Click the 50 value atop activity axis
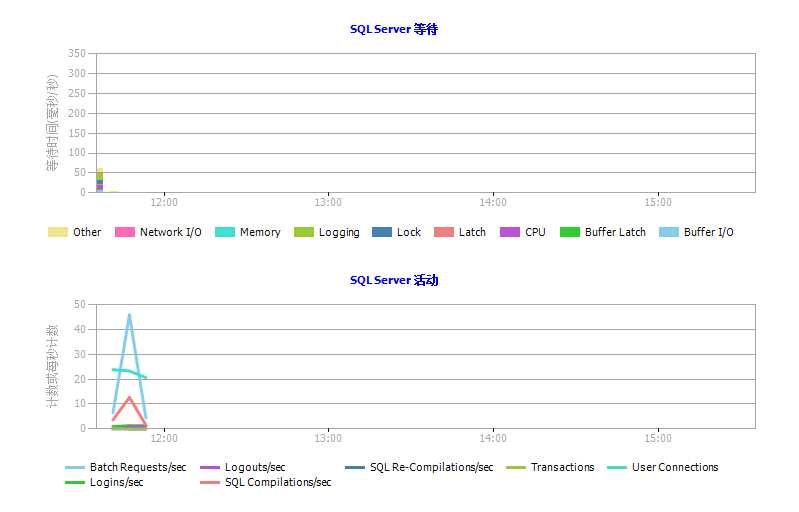Screen dimensions: 799x512 click(x=80, y=305)
